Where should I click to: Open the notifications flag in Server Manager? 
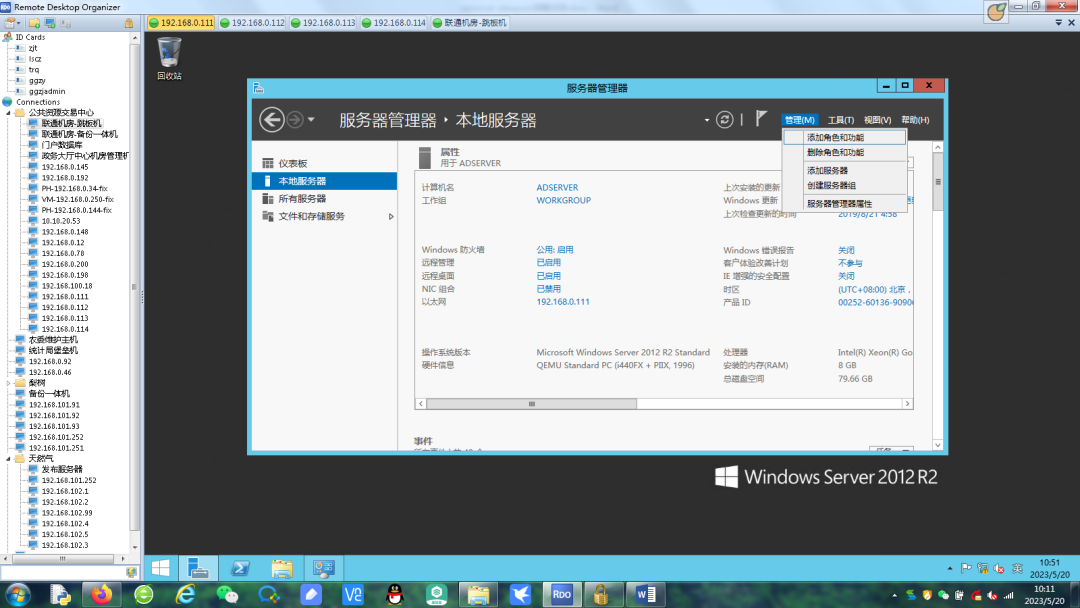pyautogui.click(x=761, y=118)
